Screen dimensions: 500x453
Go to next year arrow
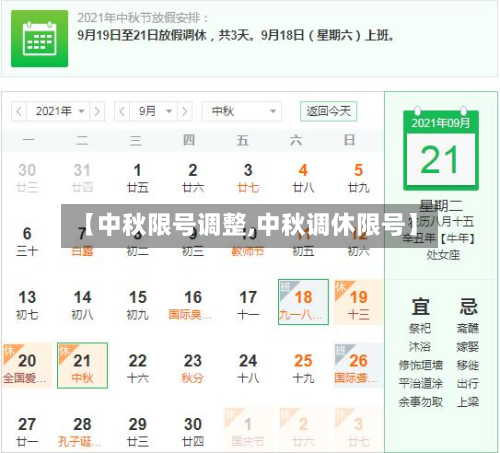click(x=97, y=111)
